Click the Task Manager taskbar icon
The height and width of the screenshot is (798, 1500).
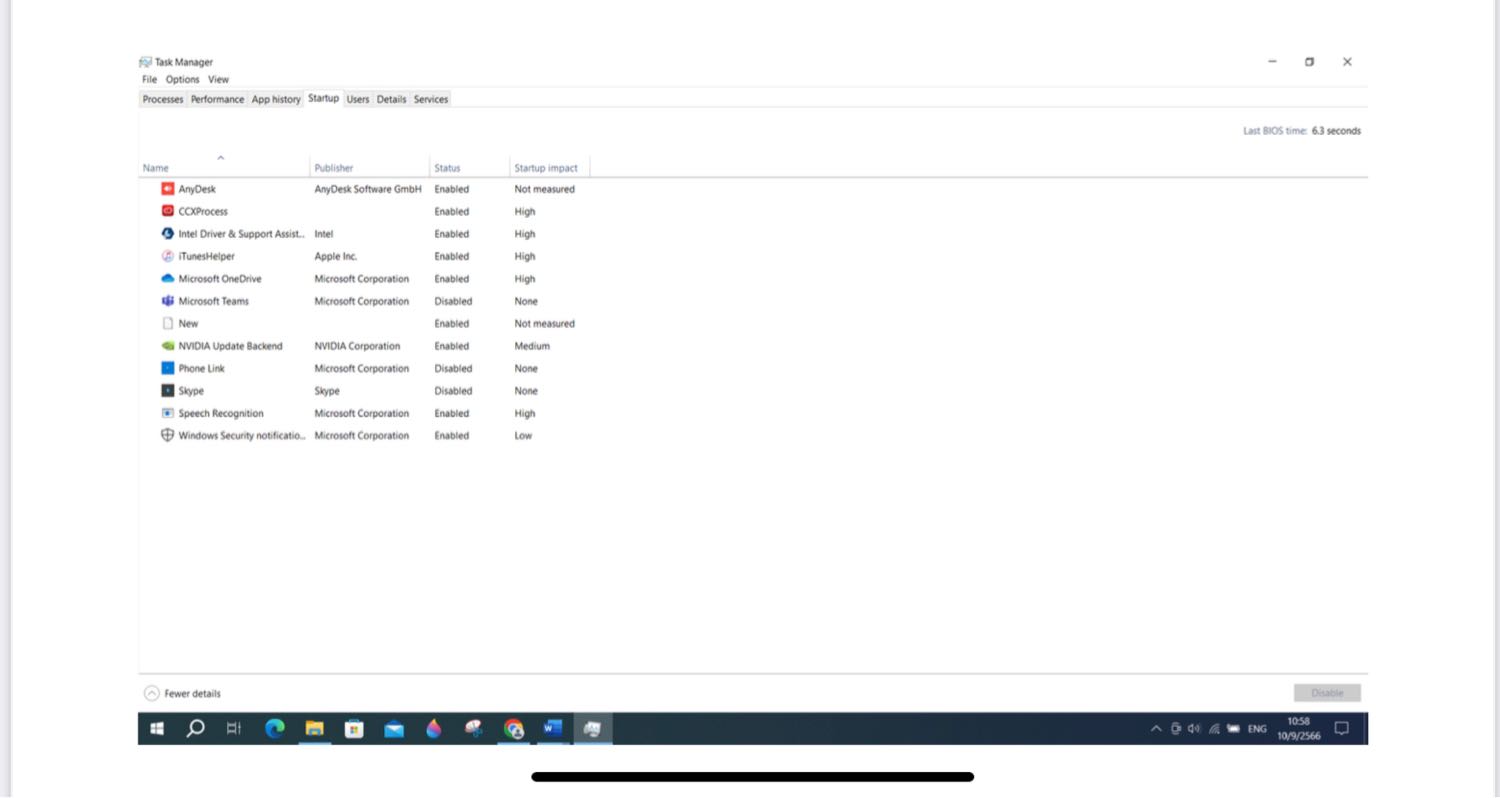coord(592,729)
